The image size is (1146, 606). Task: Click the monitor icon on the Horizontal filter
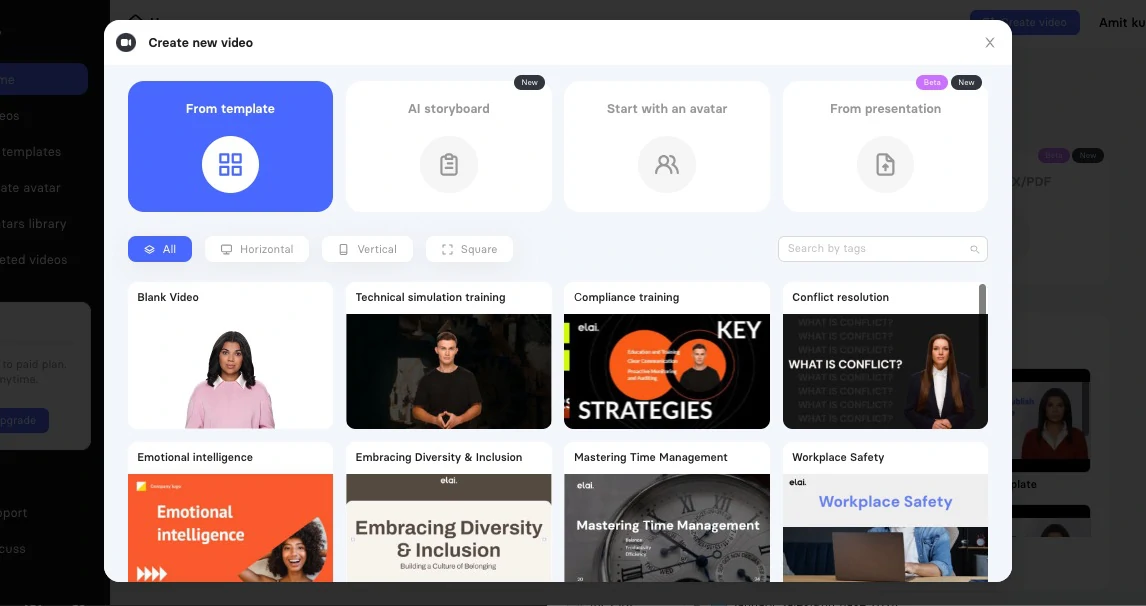(x=227, y=249)
